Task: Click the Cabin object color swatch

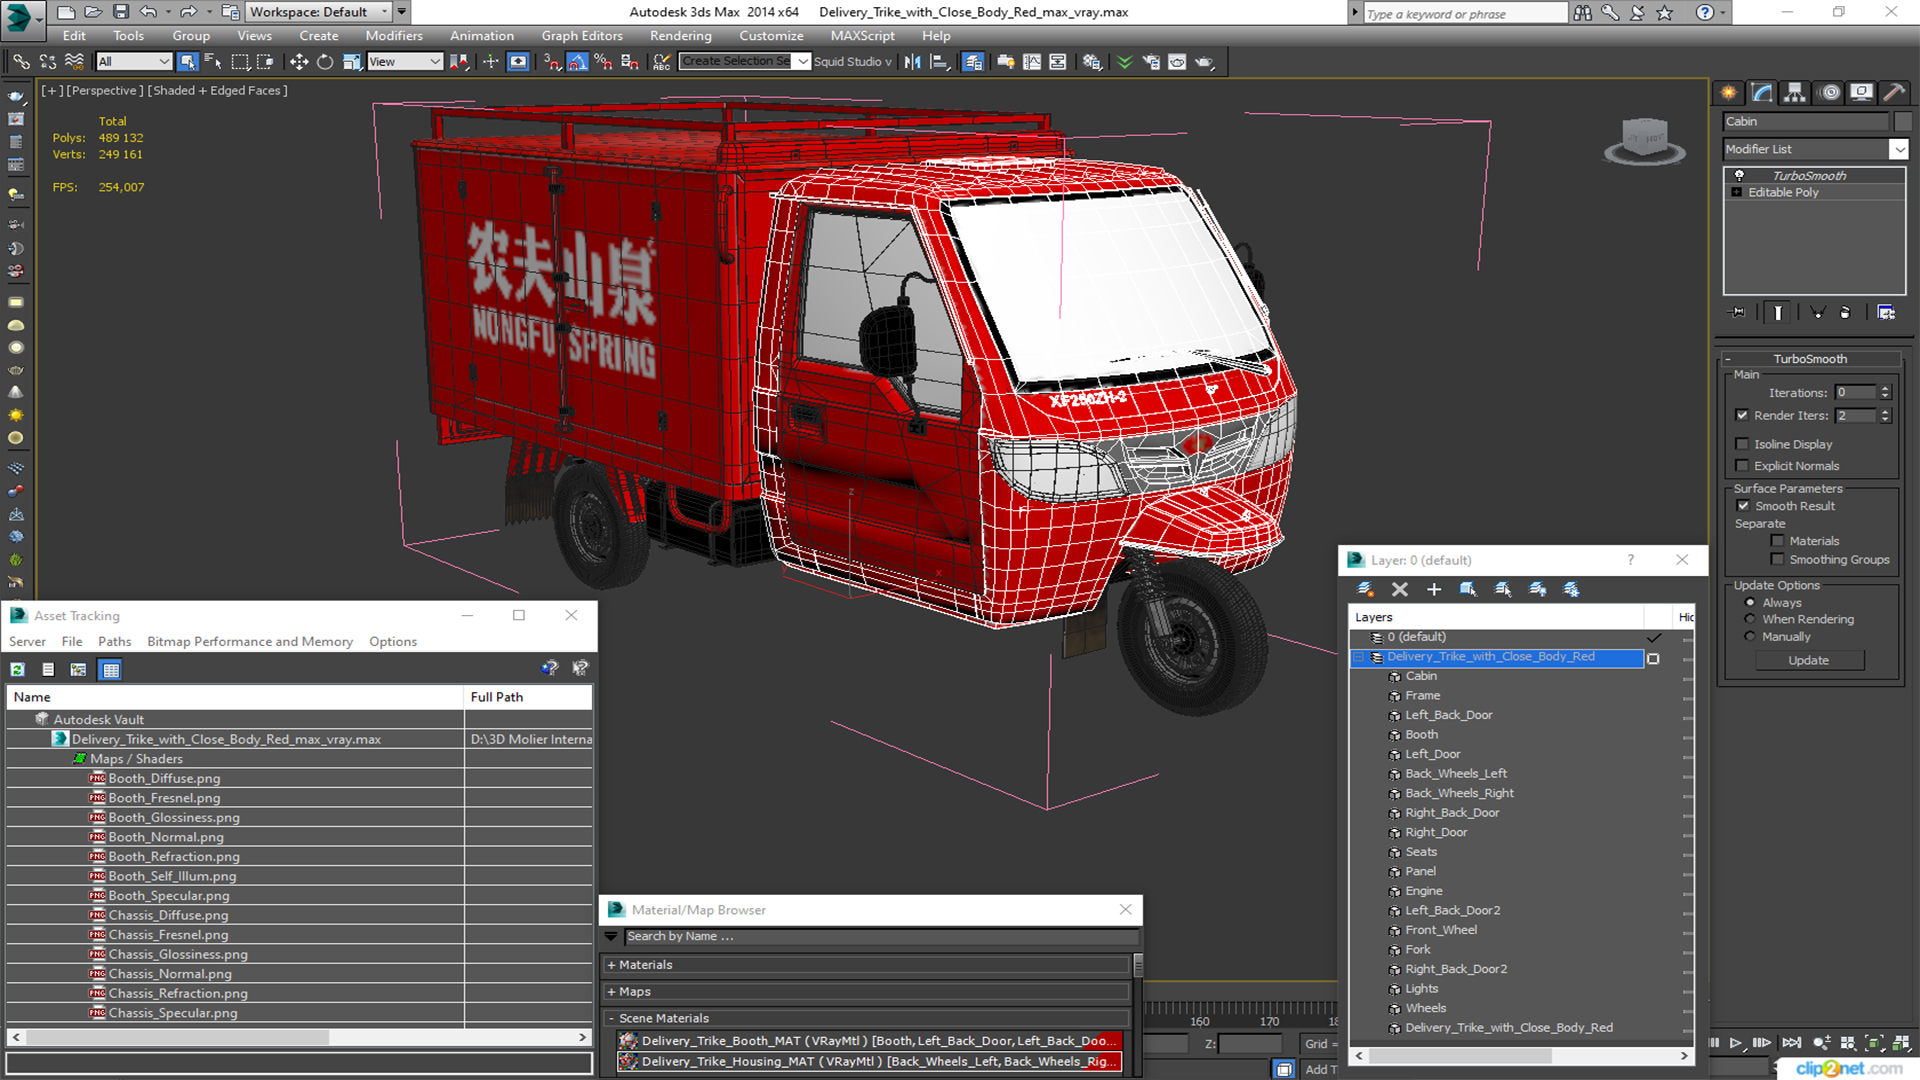Action: point(1903,122)
